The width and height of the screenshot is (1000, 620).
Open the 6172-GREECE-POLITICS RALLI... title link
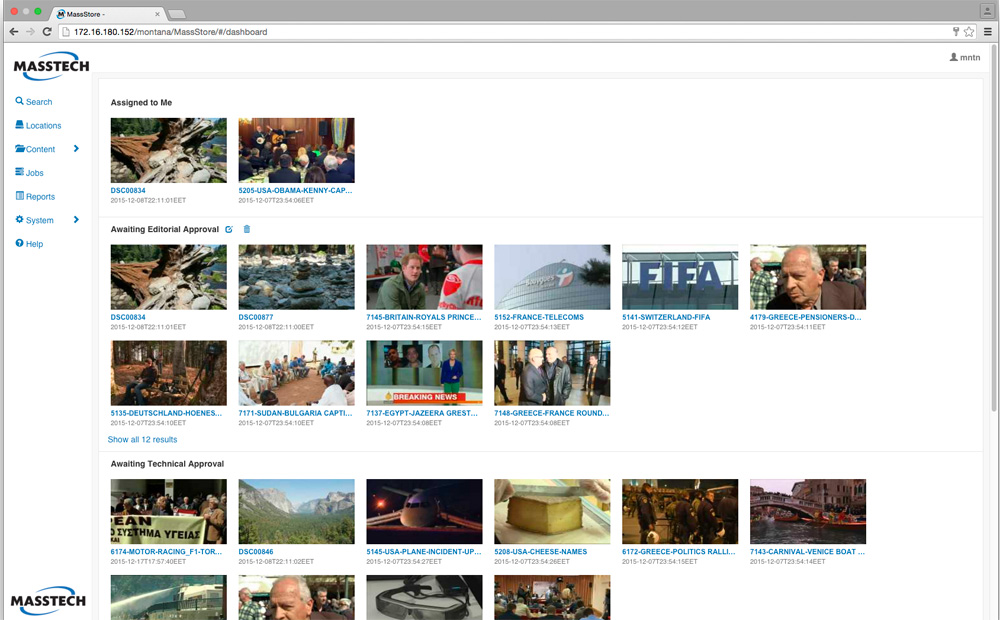679,552
